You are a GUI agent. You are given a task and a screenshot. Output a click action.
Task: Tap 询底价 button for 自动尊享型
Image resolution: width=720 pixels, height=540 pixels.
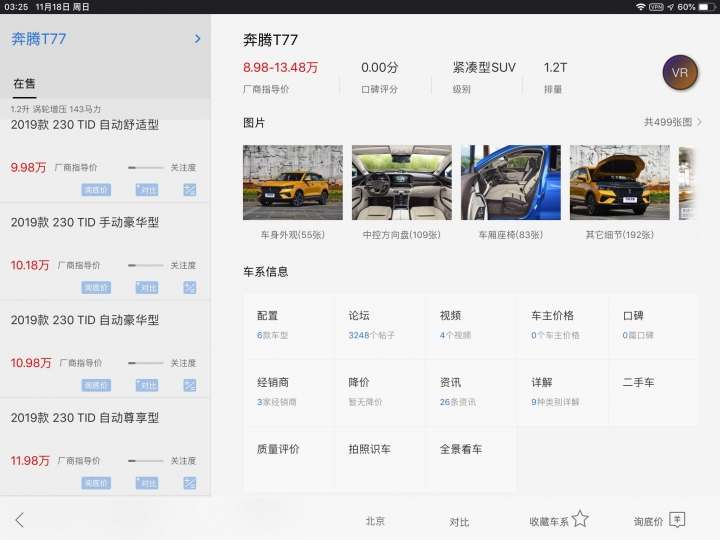[96, 483]
